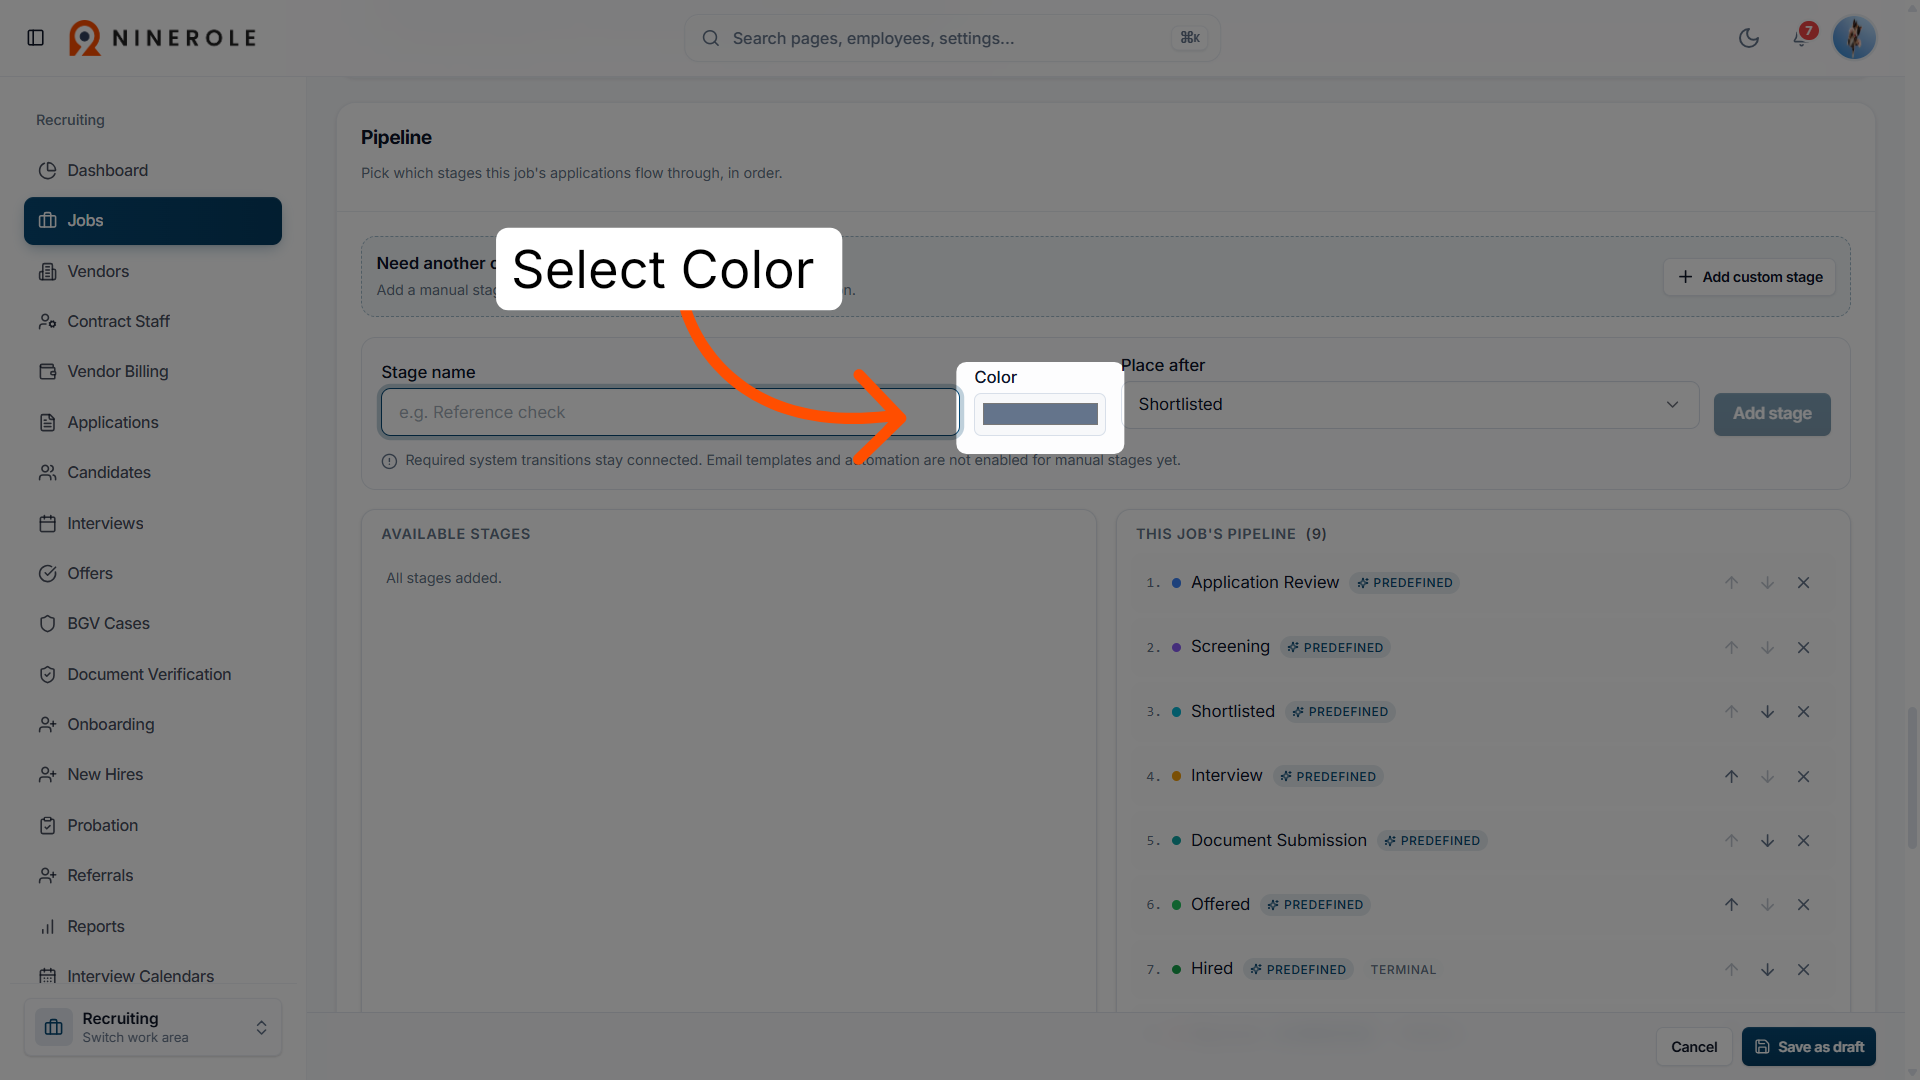Move Offered stage up

click(1731, 905)
